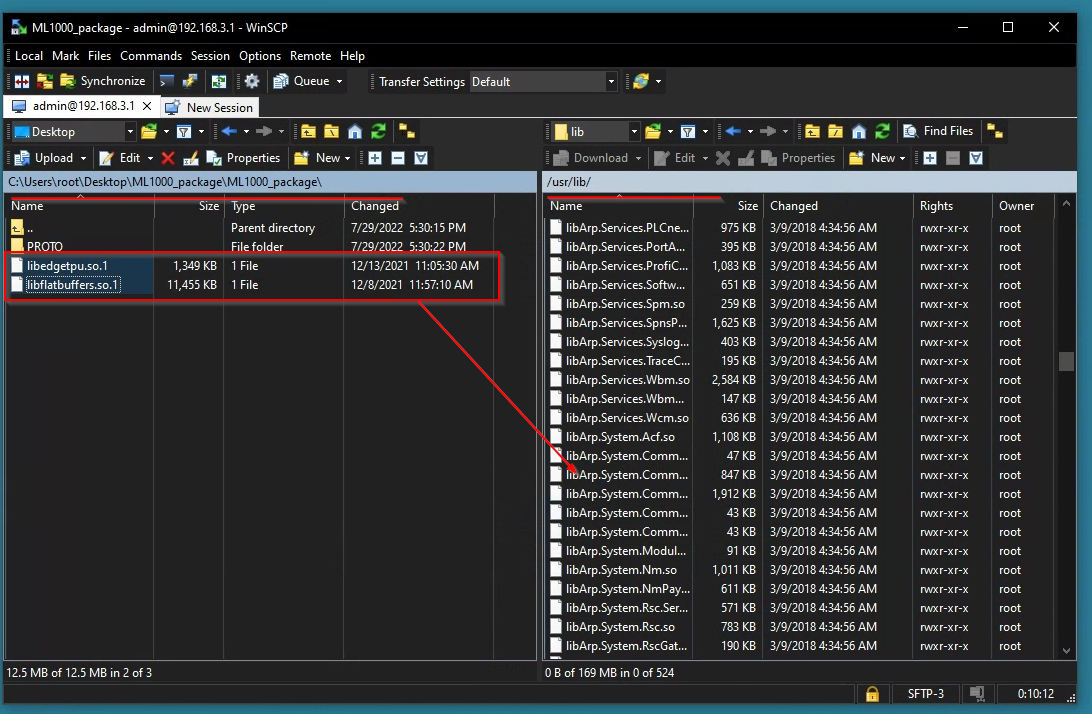Click the local rename icon
This screenshot has height=714, width=1092.
coord(190,158)
